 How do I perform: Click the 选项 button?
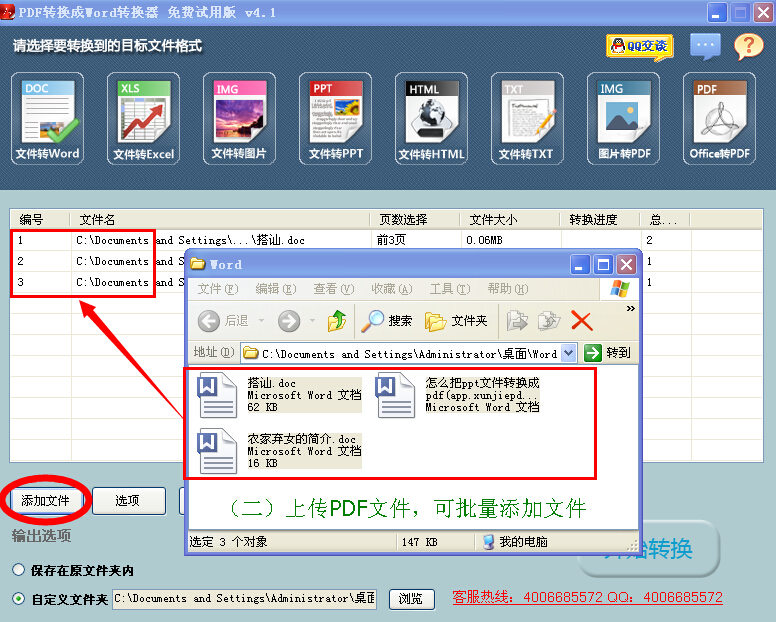(128, 501)
